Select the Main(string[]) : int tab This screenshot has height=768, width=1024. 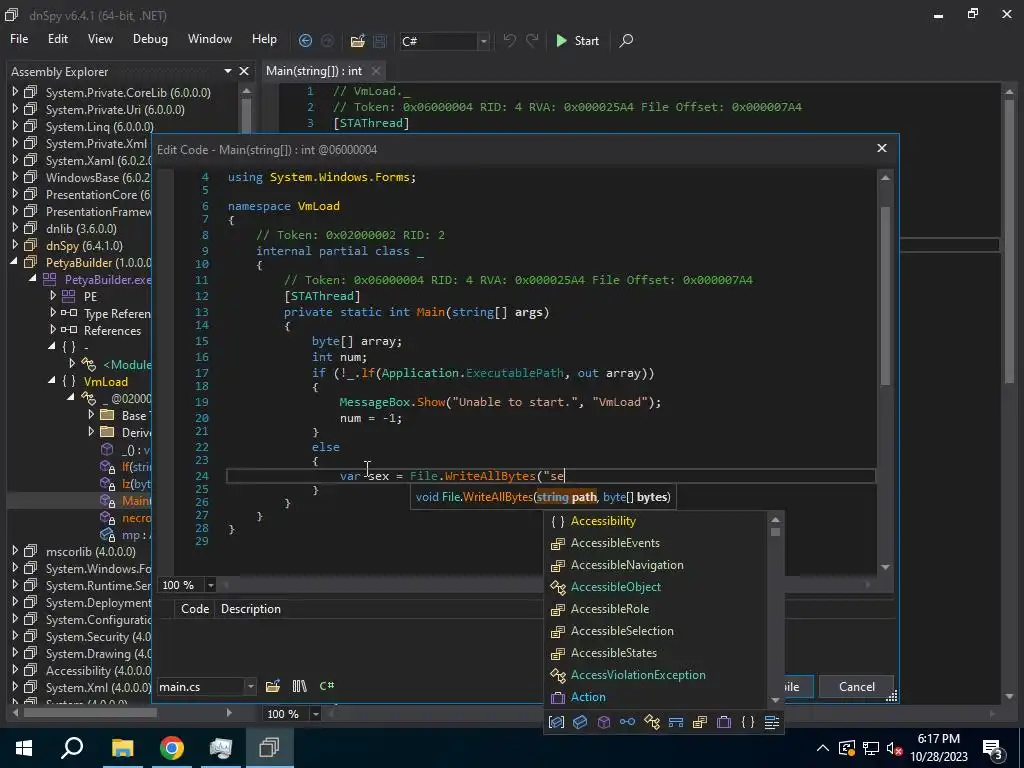coord(313,71)
